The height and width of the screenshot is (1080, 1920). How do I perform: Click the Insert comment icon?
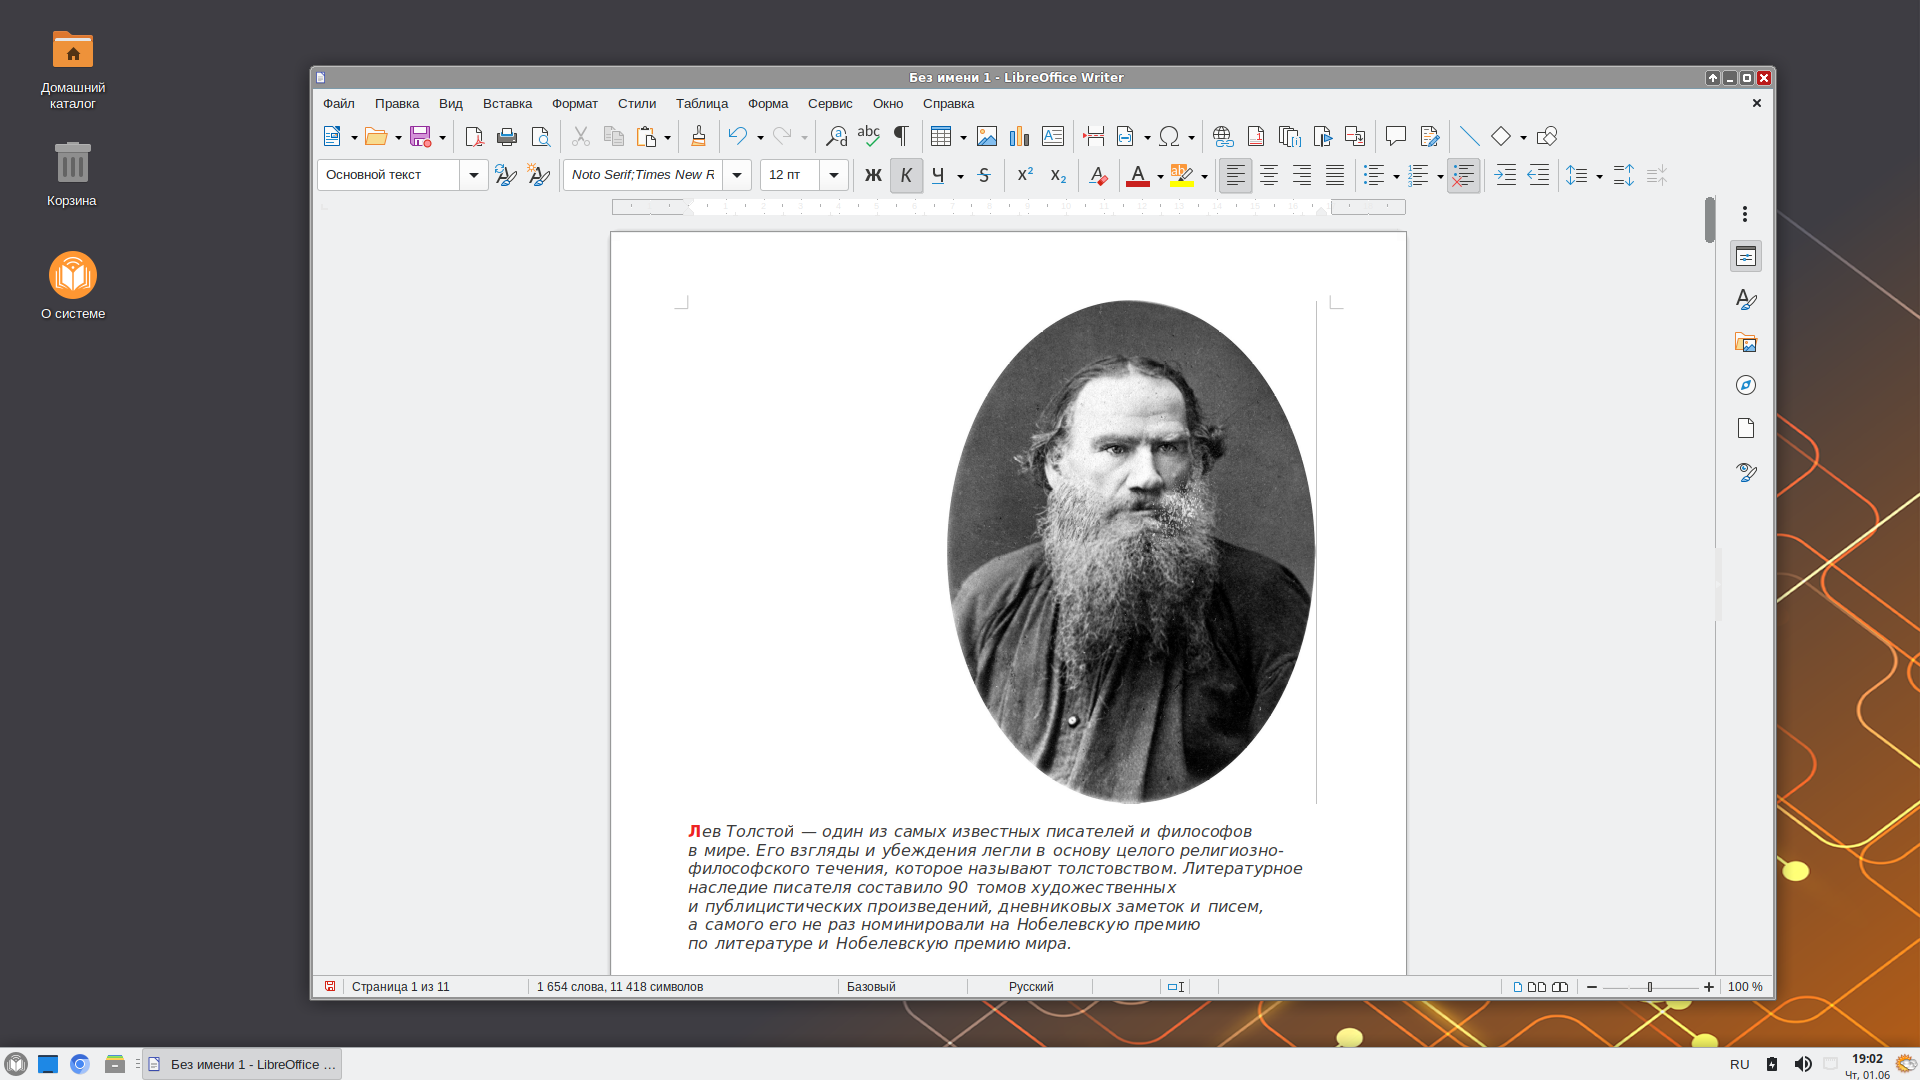pos(1395,137)
